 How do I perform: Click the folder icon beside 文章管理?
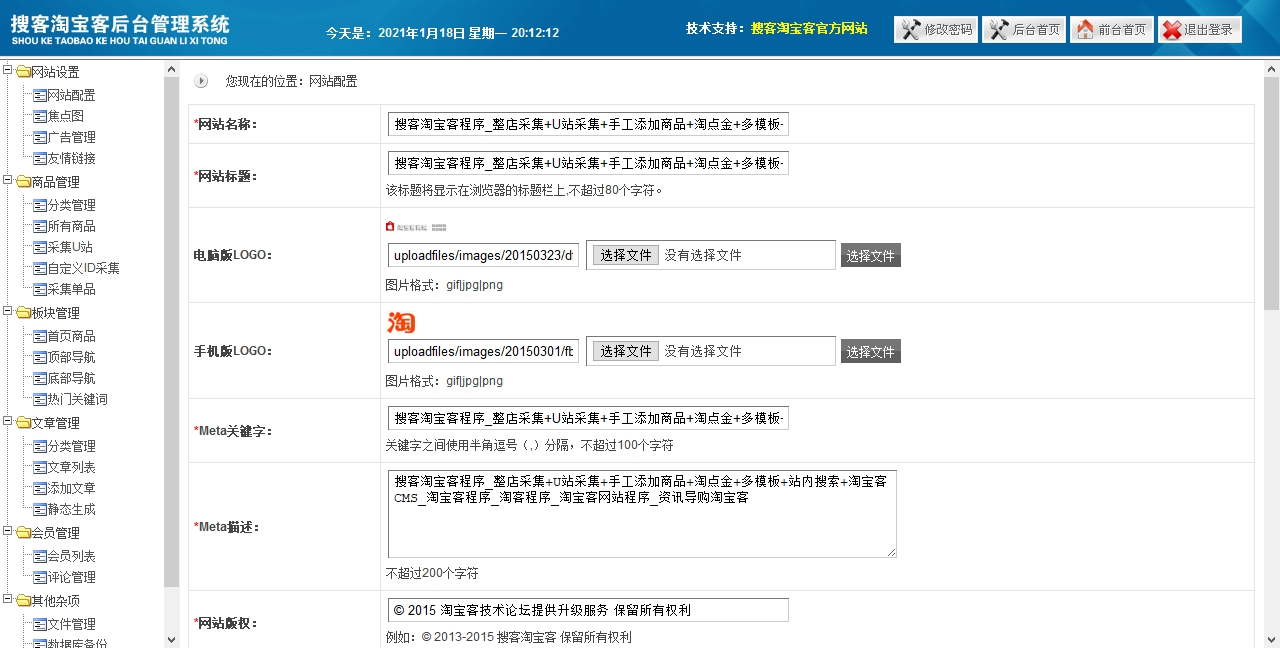23,423
